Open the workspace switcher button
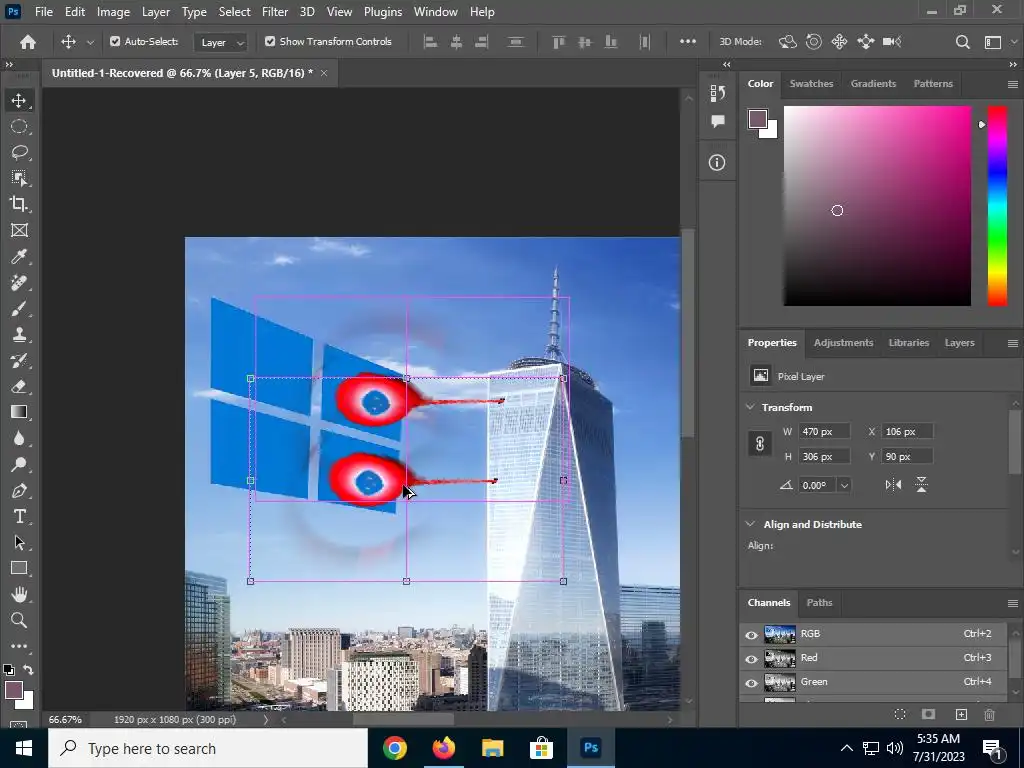Image resolution: width=1024 pixels, height=768 pixels. tap(993, 42)
